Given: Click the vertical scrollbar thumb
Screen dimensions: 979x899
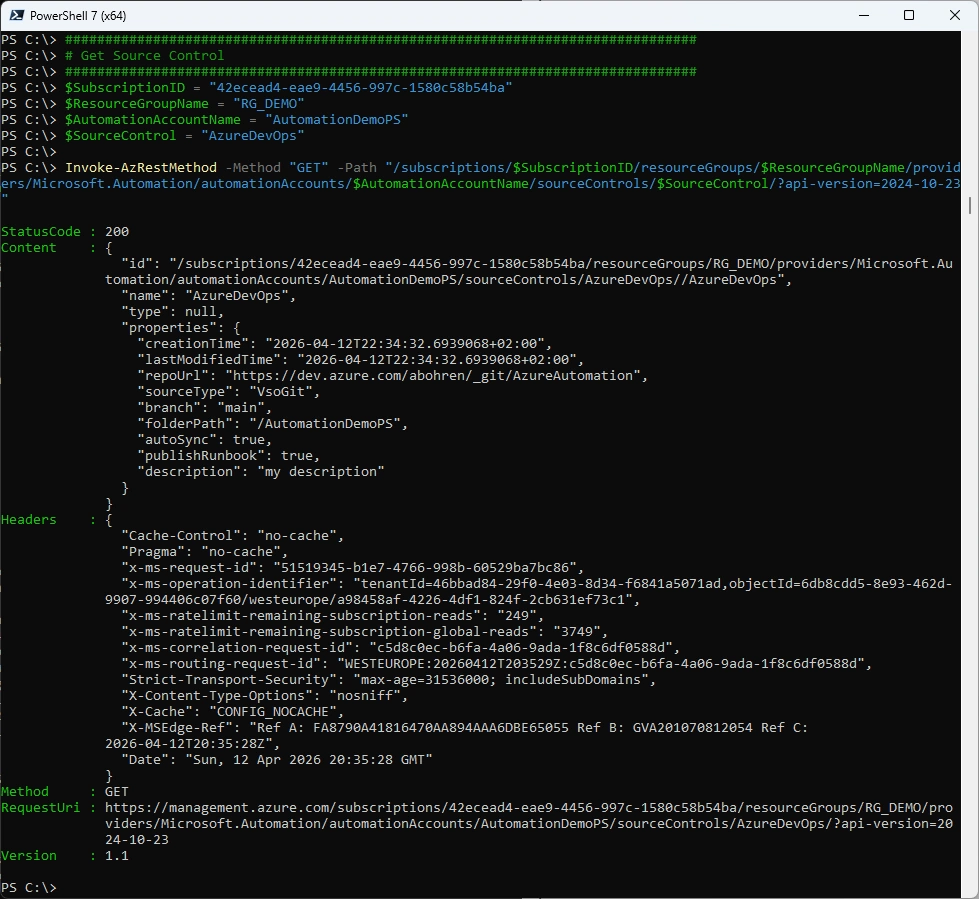Looking at the screenshot, I should [970, 205].
